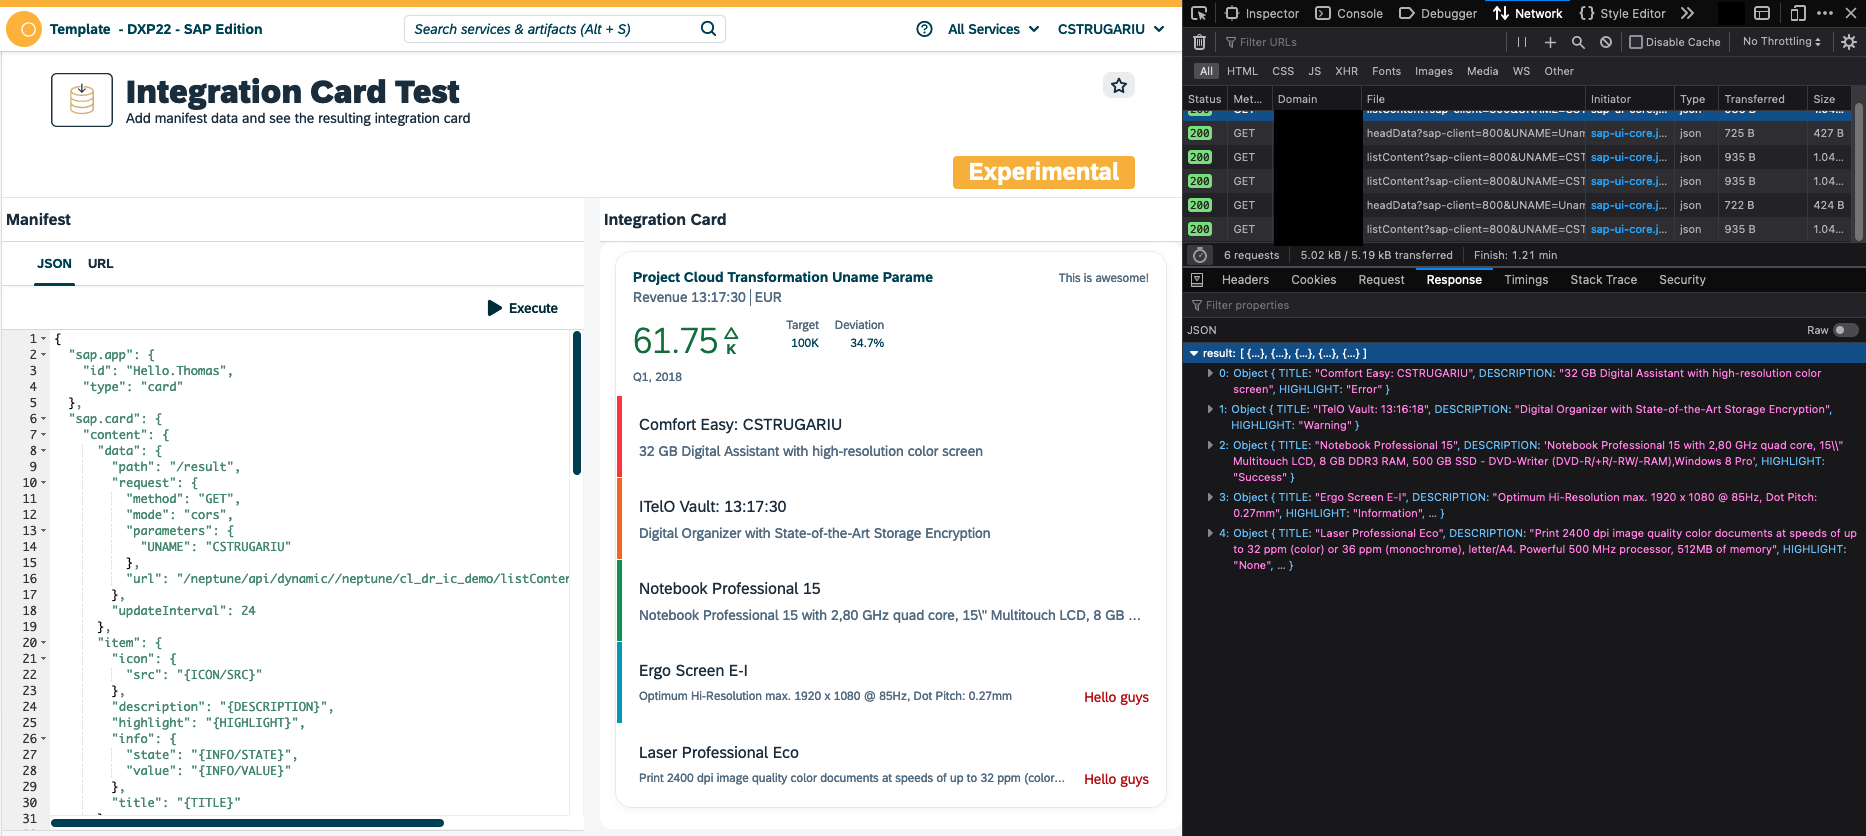Filter requests to Fonts only
The image size is (1866, 836).
point(1386,71)
